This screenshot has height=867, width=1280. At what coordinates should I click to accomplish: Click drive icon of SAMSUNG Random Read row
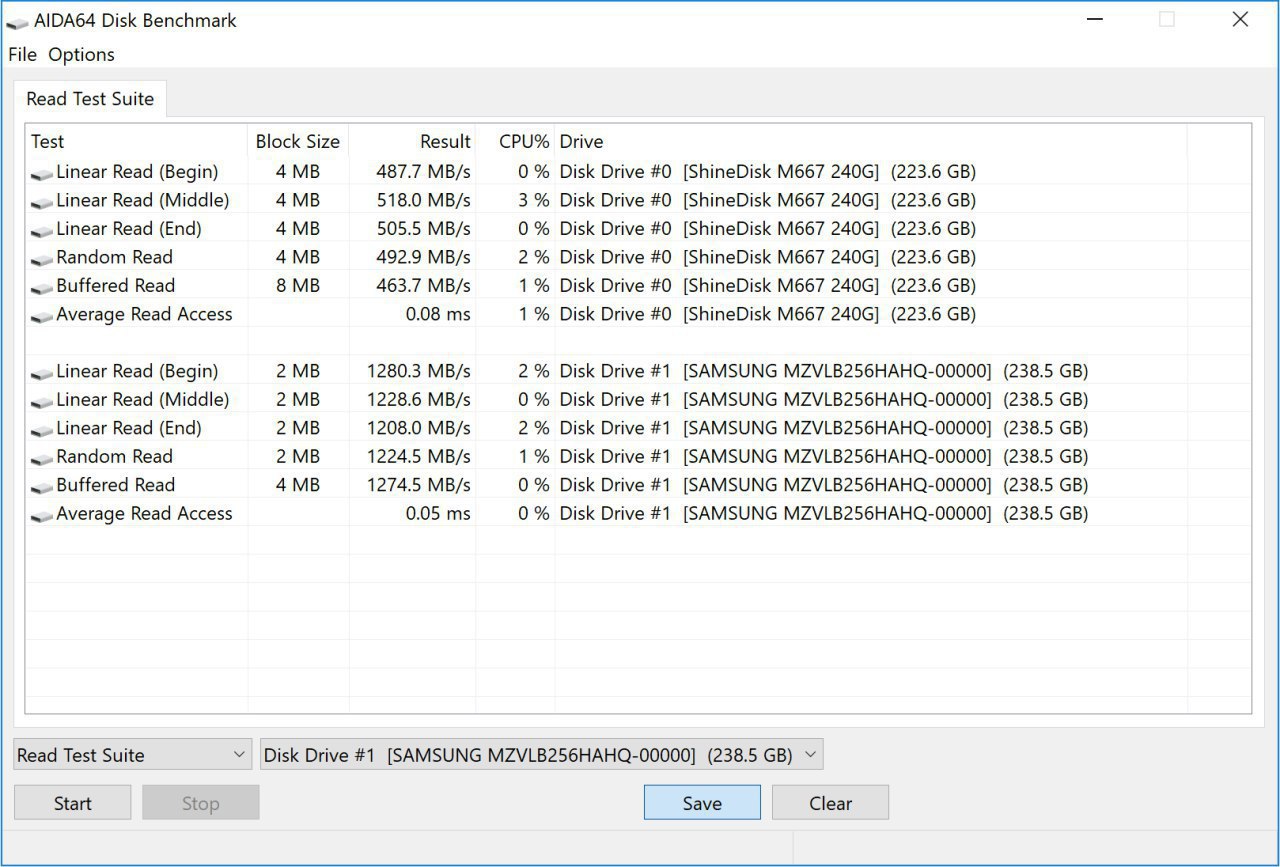41,459
